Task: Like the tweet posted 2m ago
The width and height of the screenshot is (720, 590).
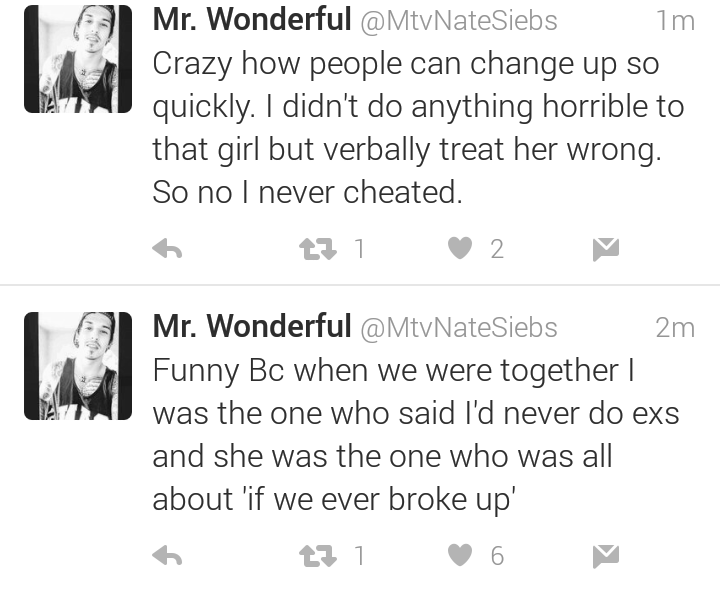Action: pyautogui.click(x=460, y=555)
